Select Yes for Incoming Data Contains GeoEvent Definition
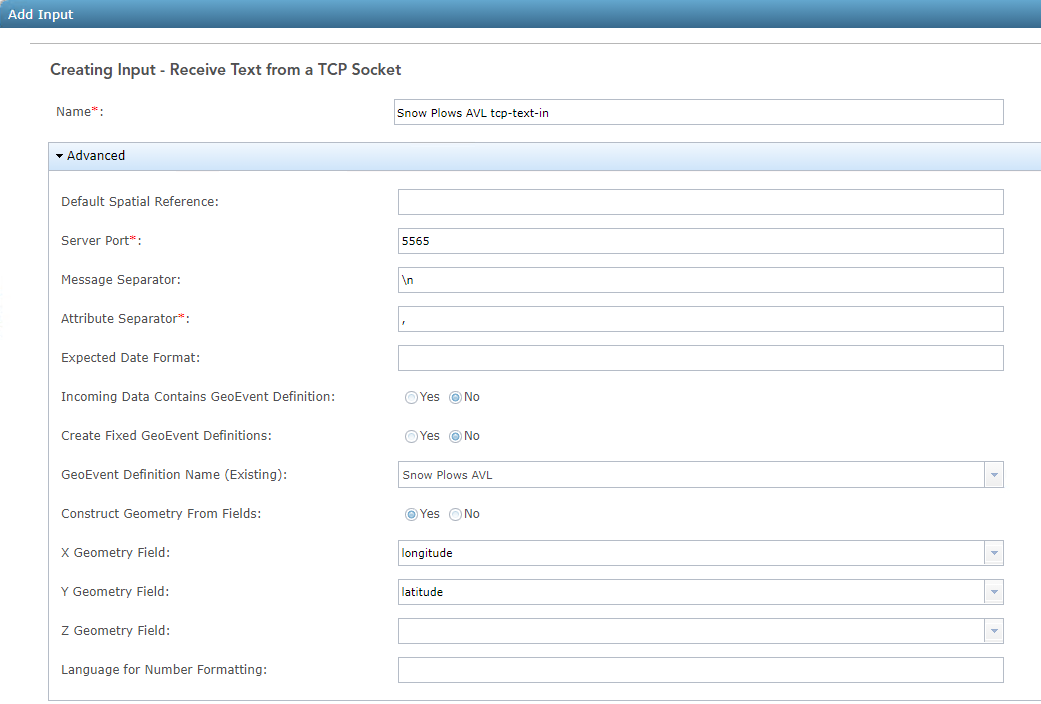The height and width of the screenshot is (704, 1041). [410, 397]
